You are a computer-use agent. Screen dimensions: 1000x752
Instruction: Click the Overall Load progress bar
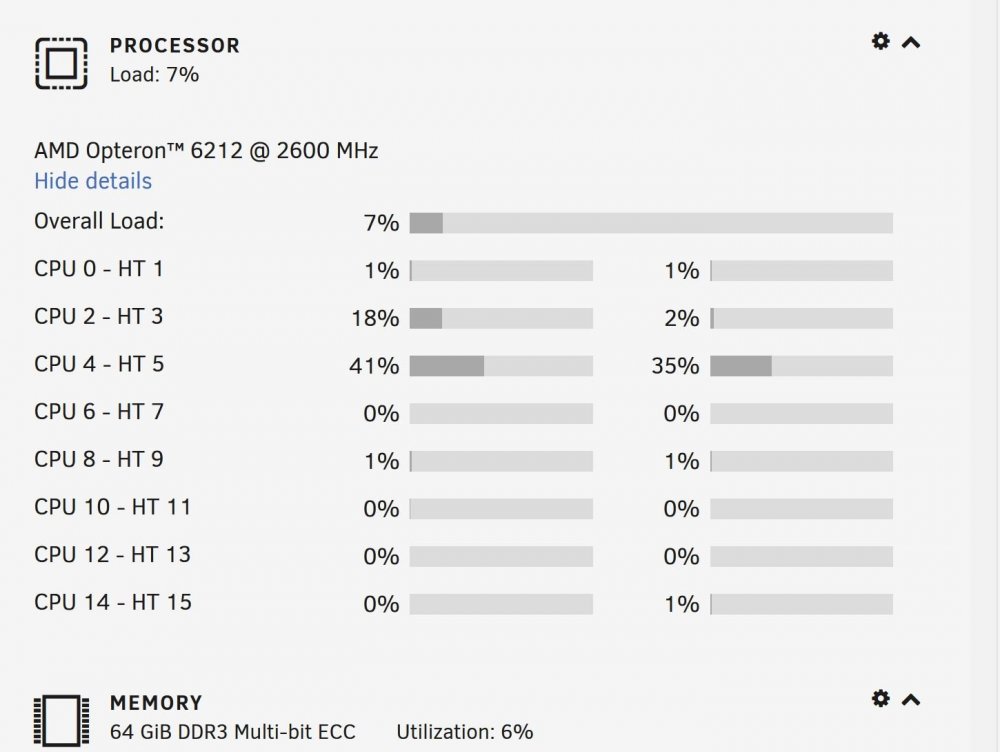point(651,223)
